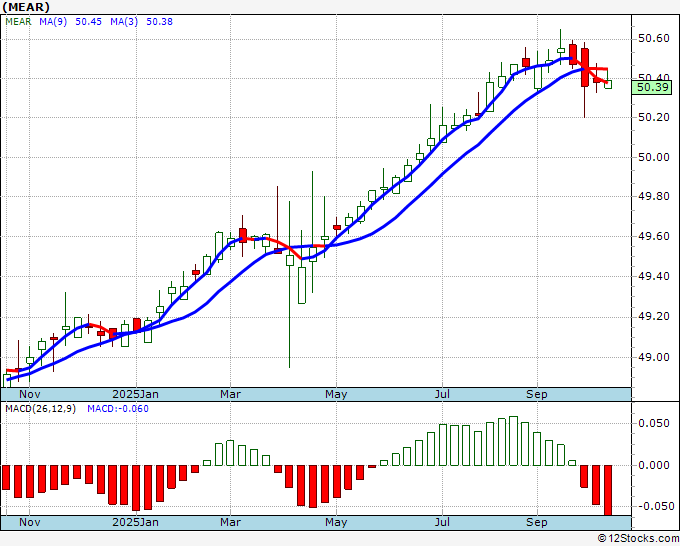The height and width of the screenshot is (546, 680).
Task: Click the MA(9) legend label
Action: tap(53, 21)
